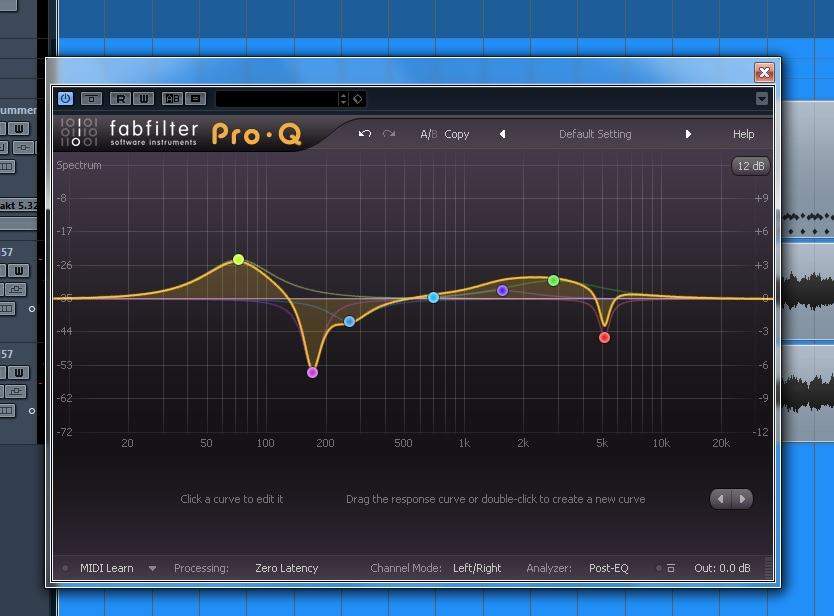Open the MIDI Learn dropdown arrow
834x616 pixels.
pyautogui.click(x=152, y=568)
